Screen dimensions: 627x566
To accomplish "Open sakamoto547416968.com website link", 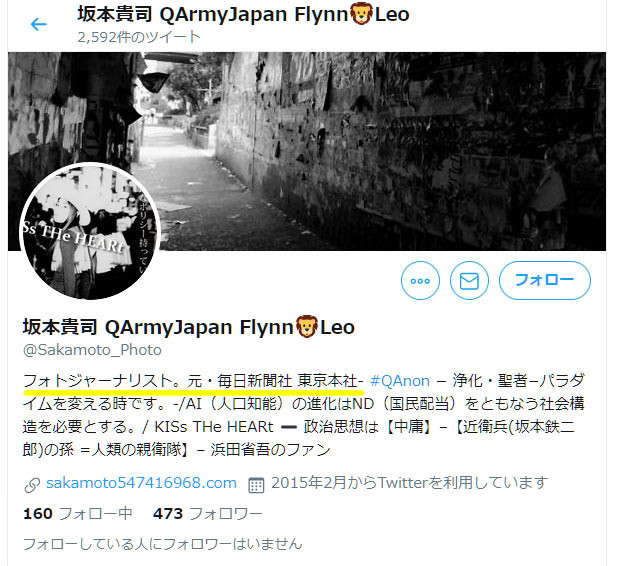I will (x=141, y=483).
